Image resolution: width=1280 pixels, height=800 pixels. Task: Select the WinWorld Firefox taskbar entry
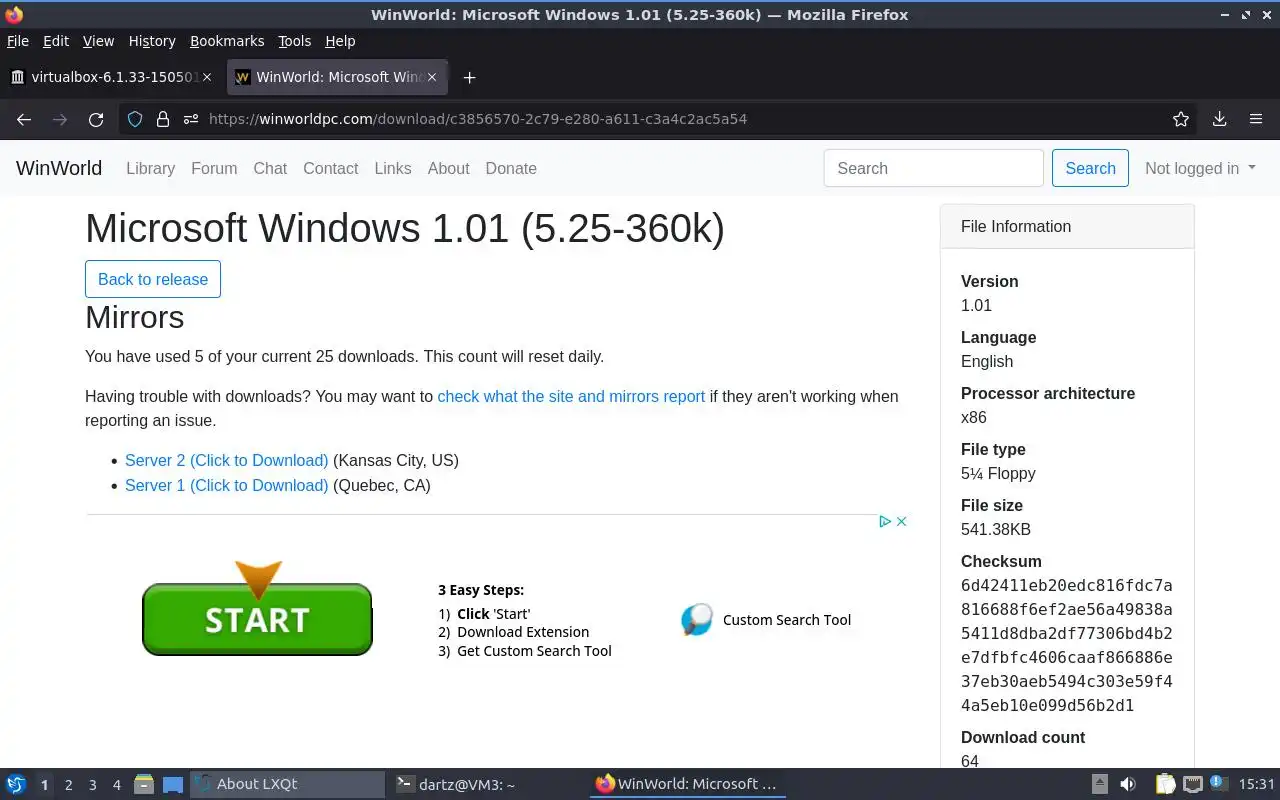[687, 784]
